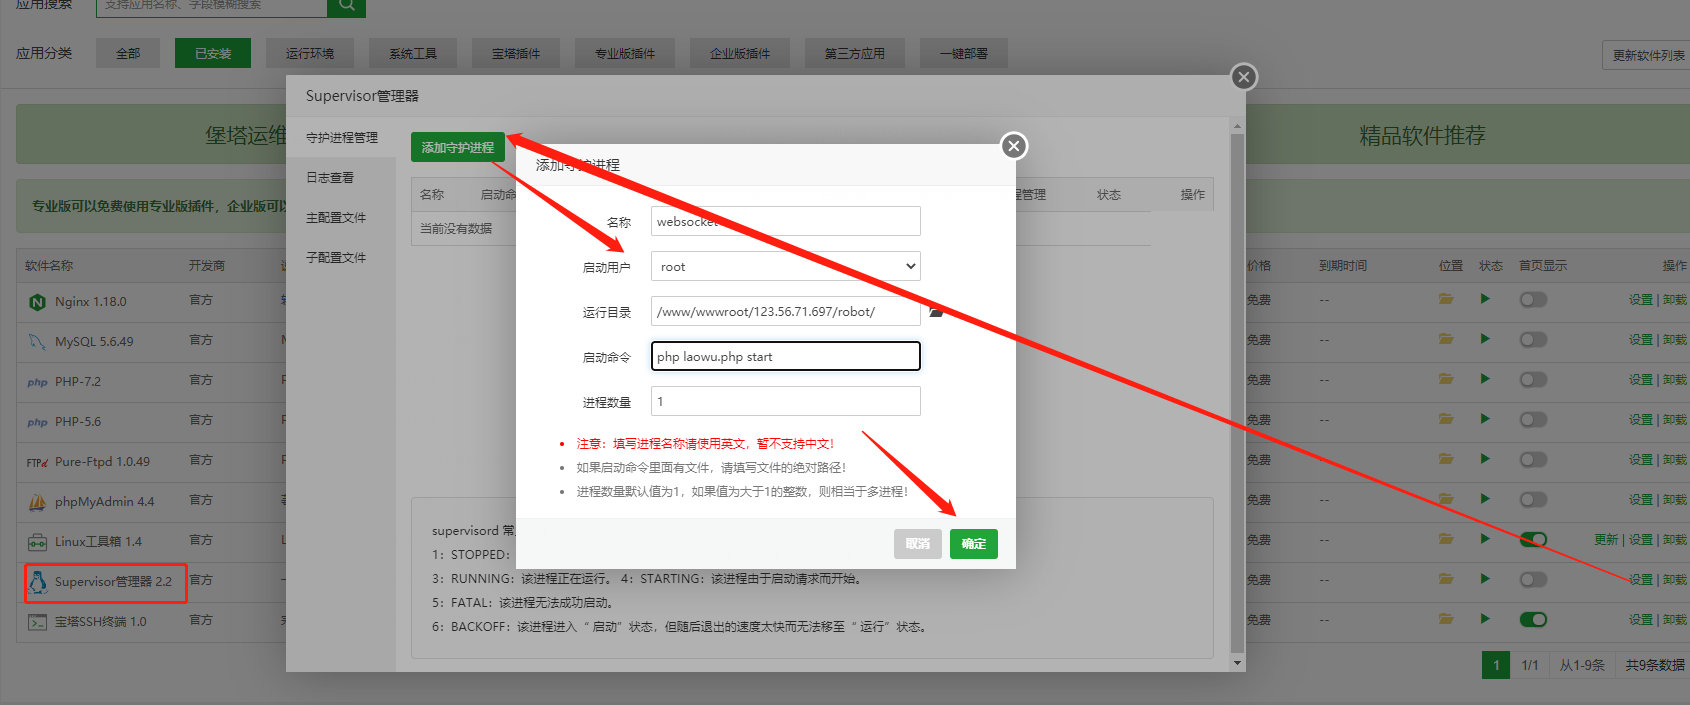Select the 已安装 category tab
This screenshot has height=705, width=1690.
coord(213,53)
